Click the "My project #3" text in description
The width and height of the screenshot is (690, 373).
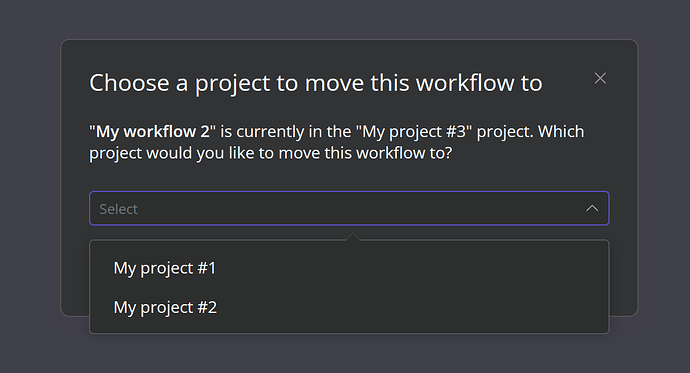click(414, 132)
